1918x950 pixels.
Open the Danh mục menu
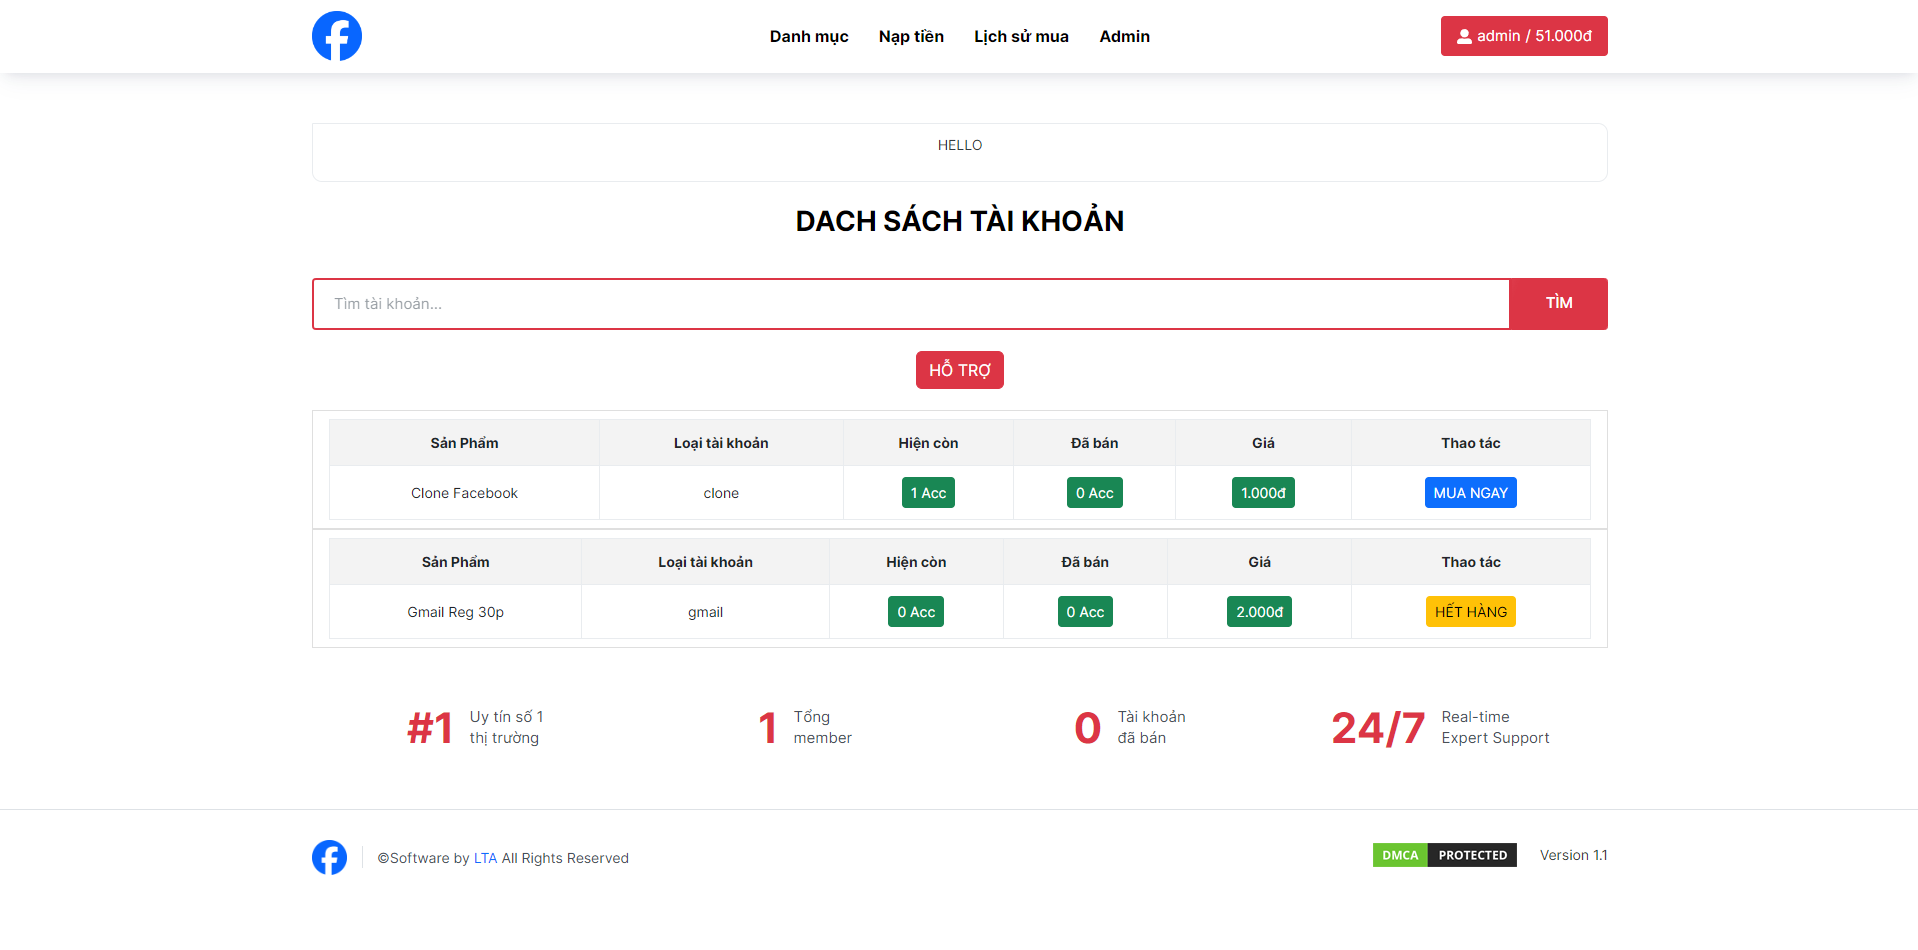click(808, 36)
